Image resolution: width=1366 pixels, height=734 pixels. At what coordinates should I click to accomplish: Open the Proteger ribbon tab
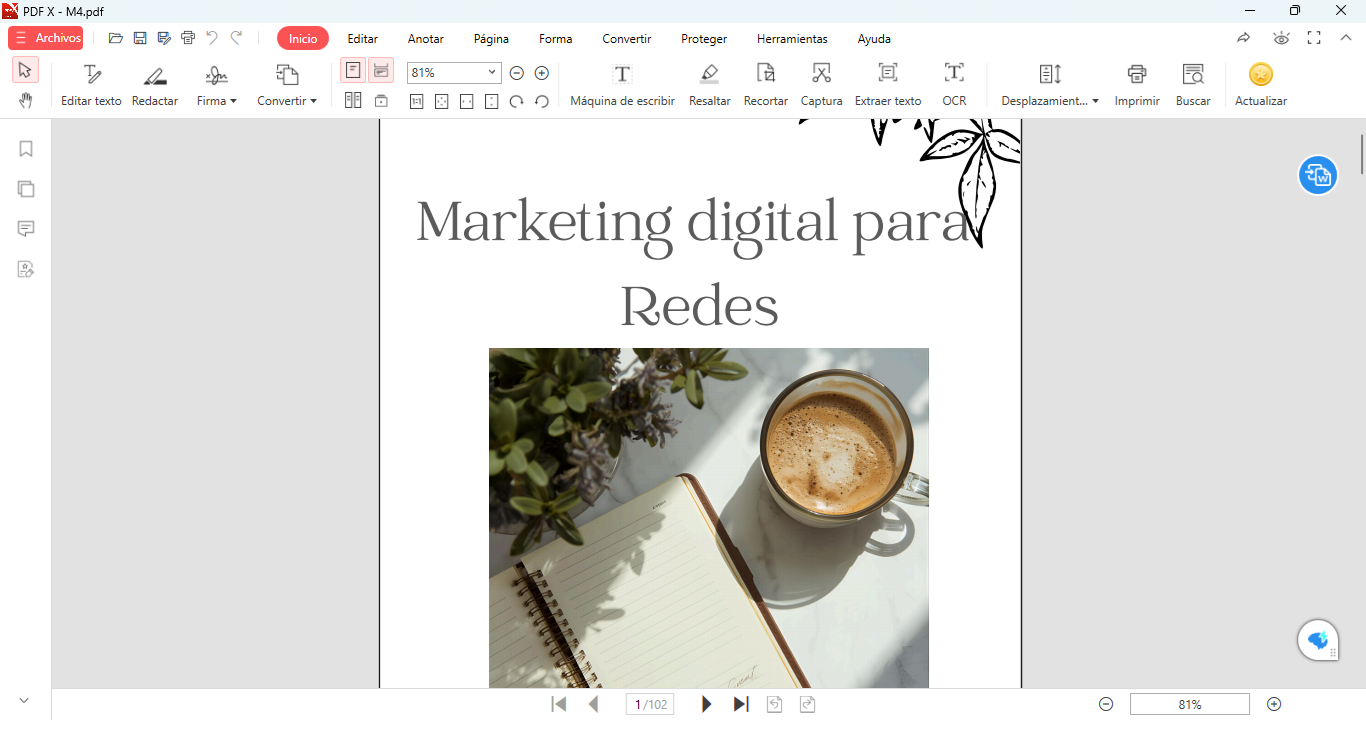coord(703,39)
